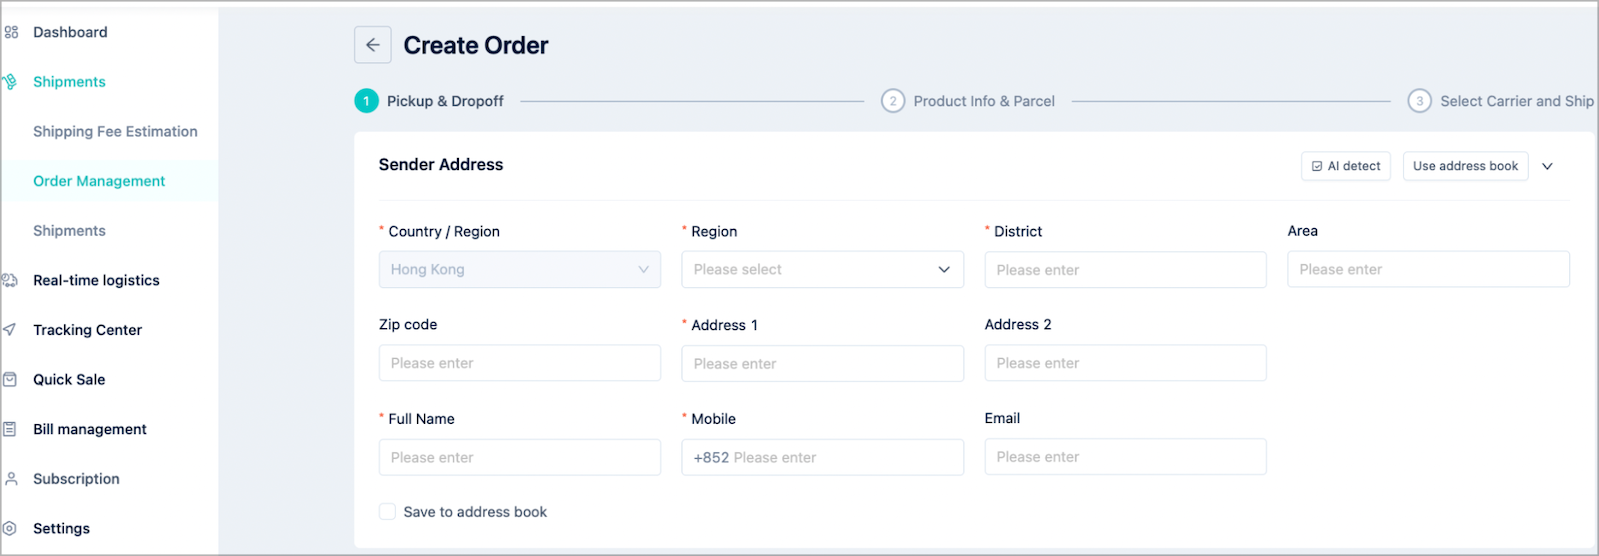This screenshot has height=556, width=1599.
Task: Click the back arrow beside Create Order
Action: click(372, 45)
